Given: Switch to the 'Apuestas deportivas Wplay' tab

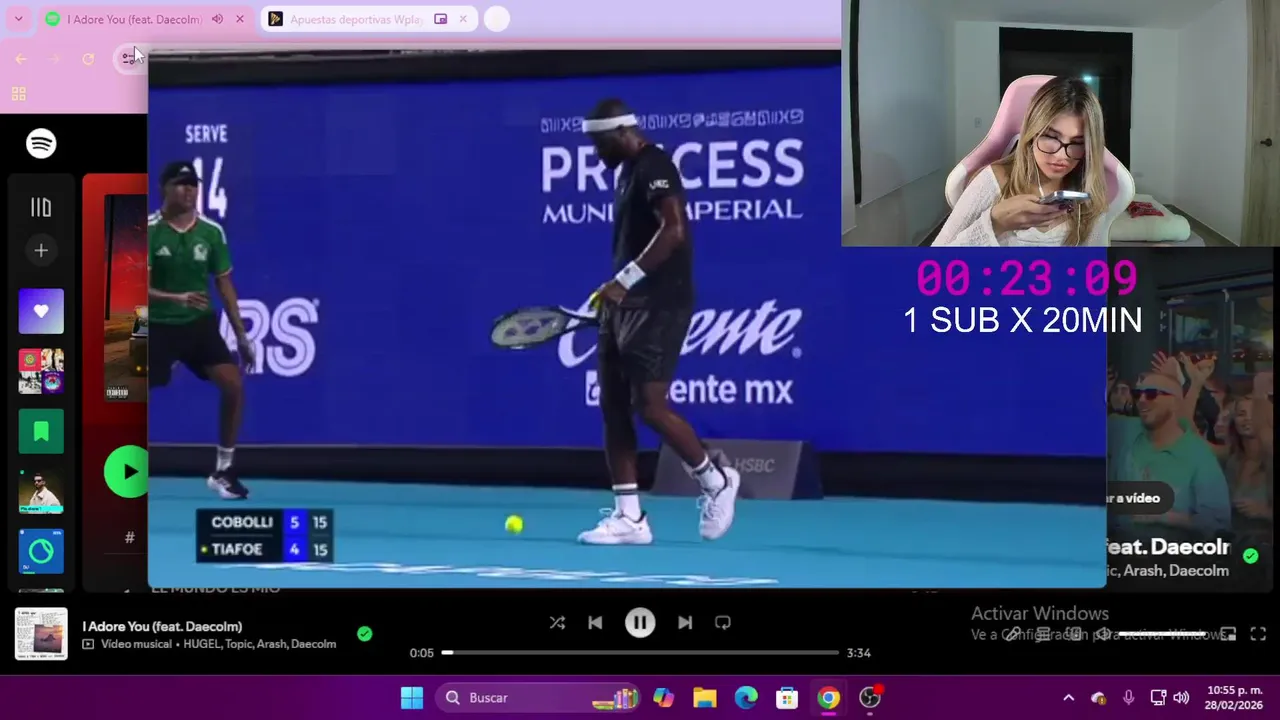Looking at the screenshot, I should click(x=368, y=19).
